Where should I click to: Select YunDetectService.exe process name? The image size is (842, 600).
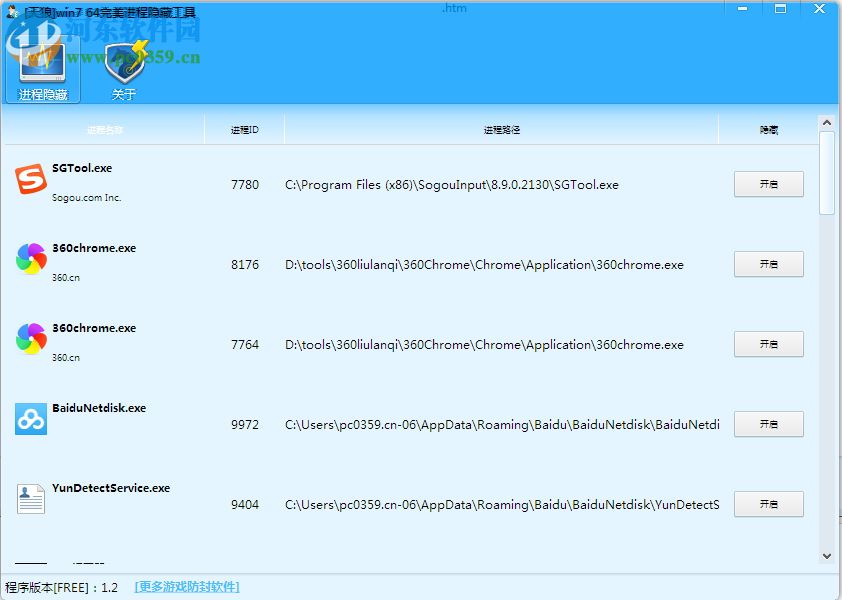coord(111,488)
